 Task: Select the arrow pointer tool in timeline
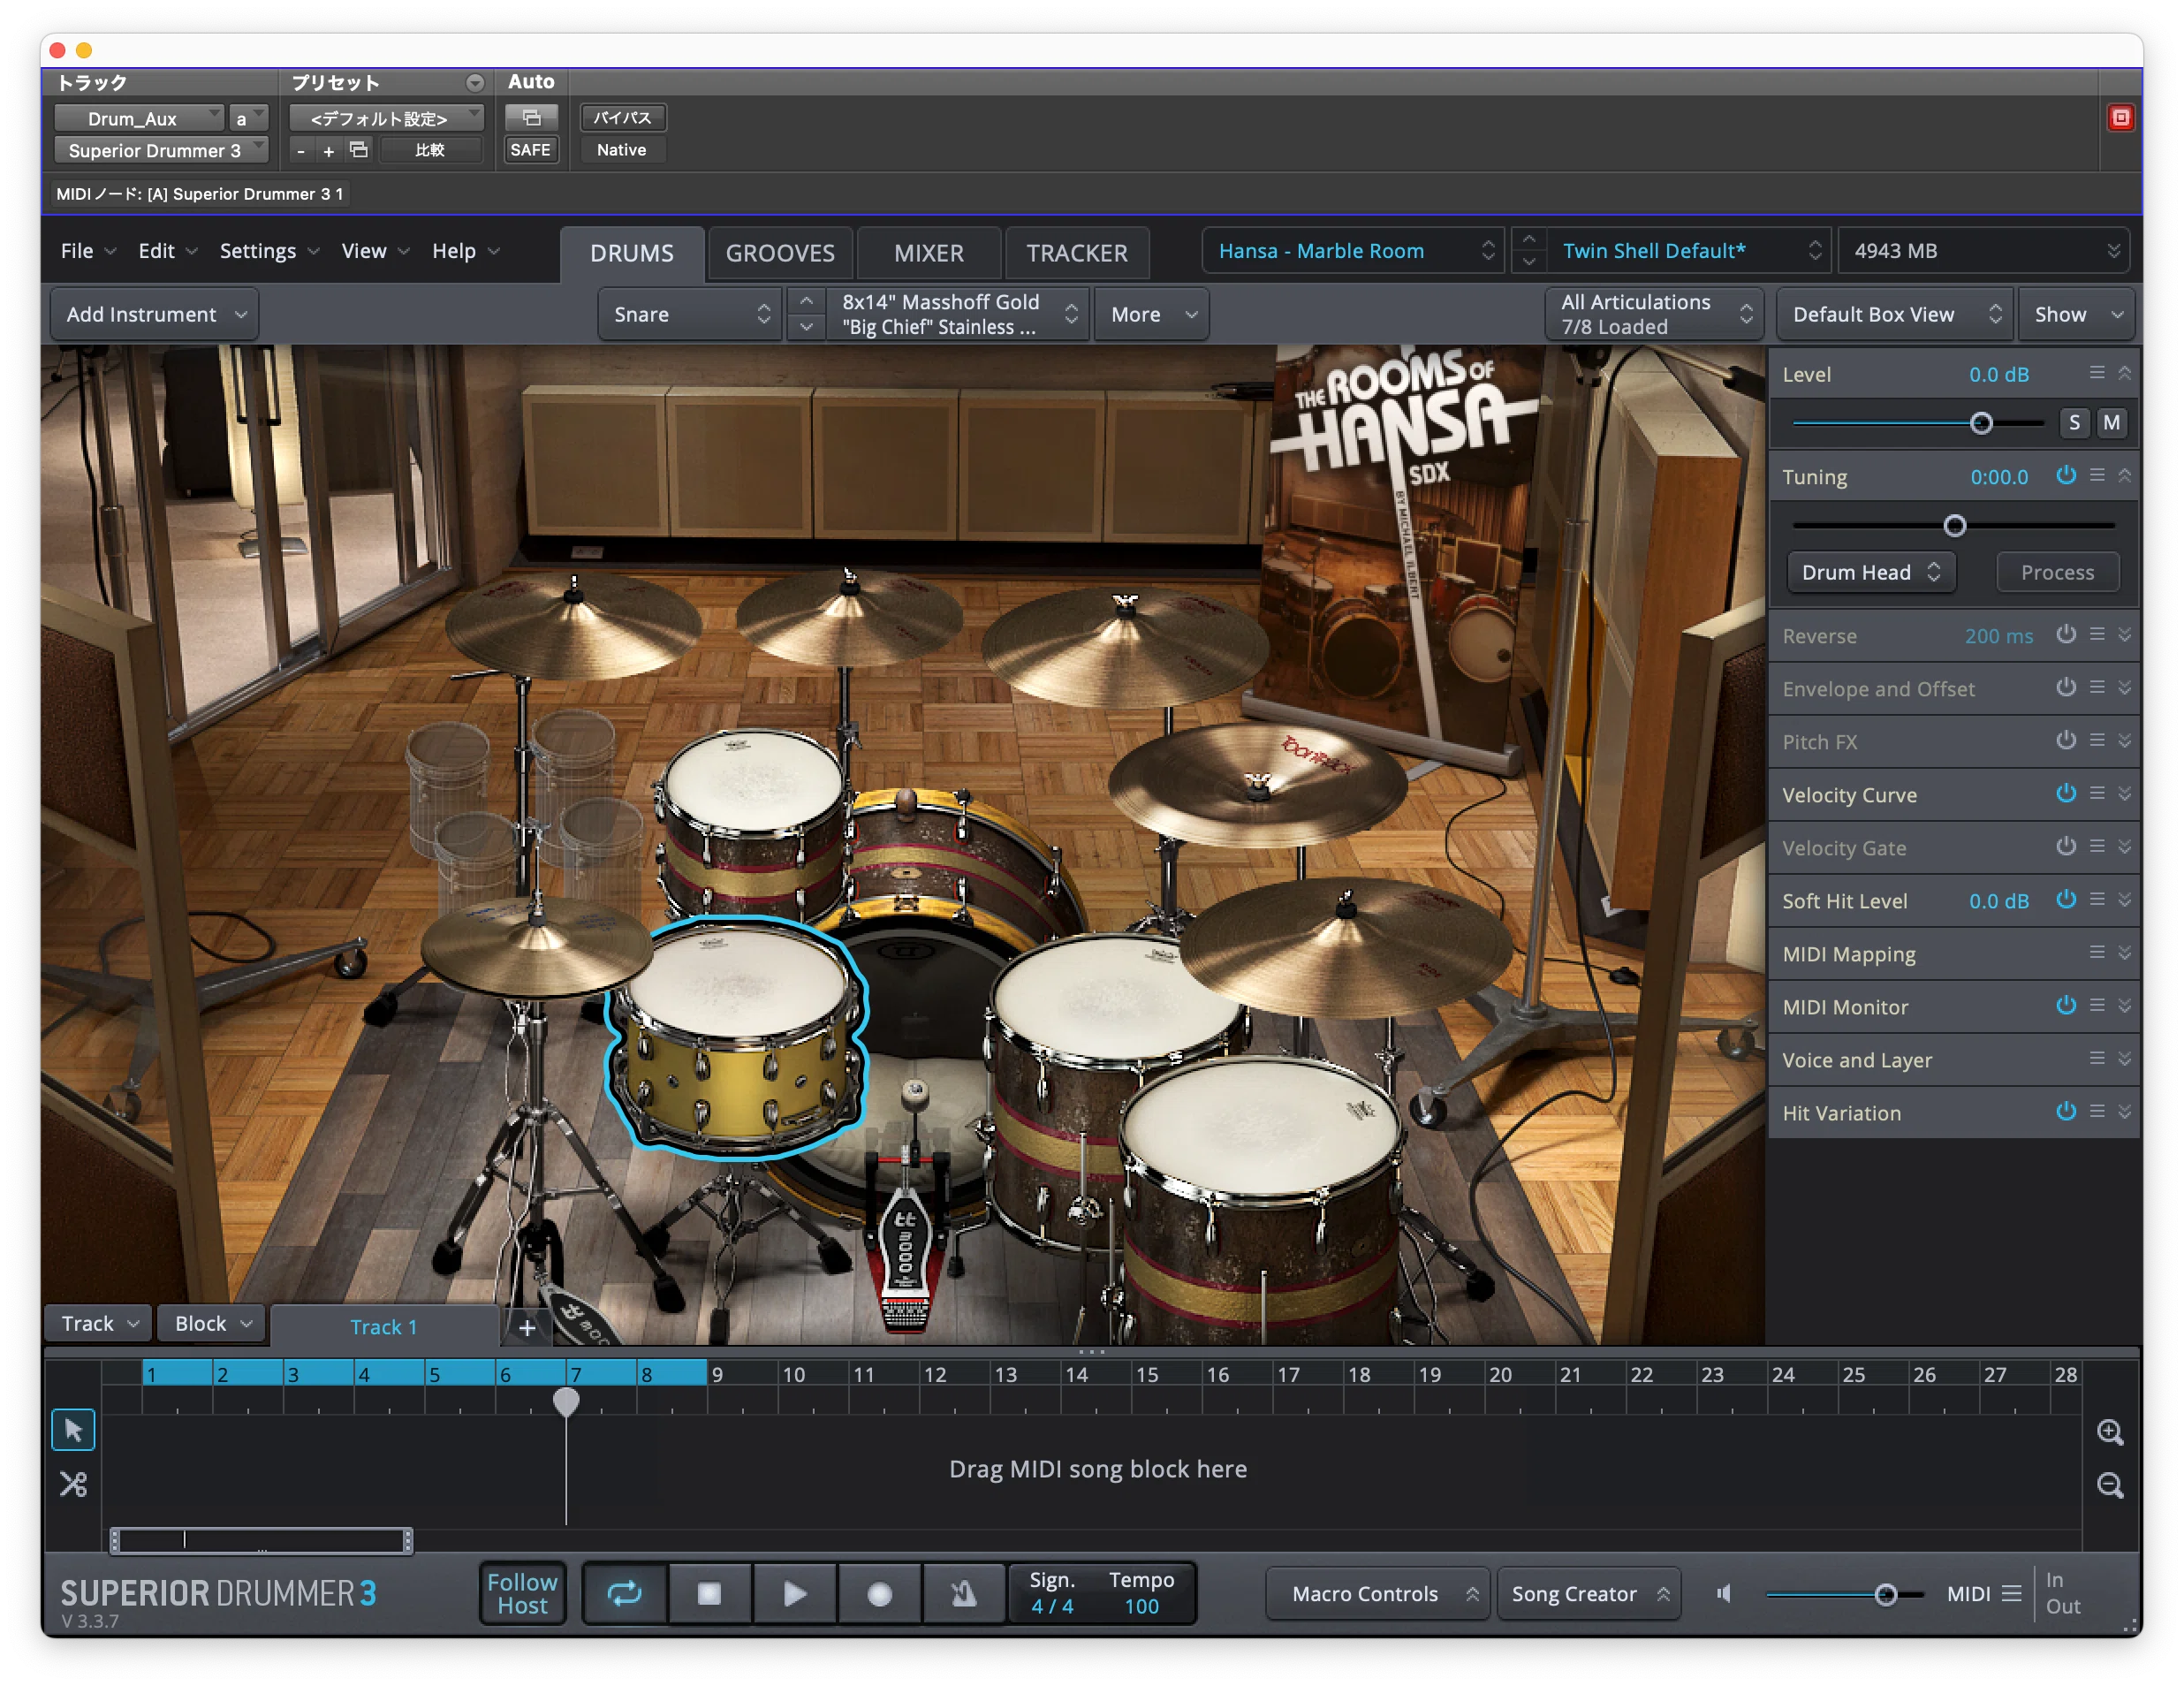click(x=73, y=1430)
